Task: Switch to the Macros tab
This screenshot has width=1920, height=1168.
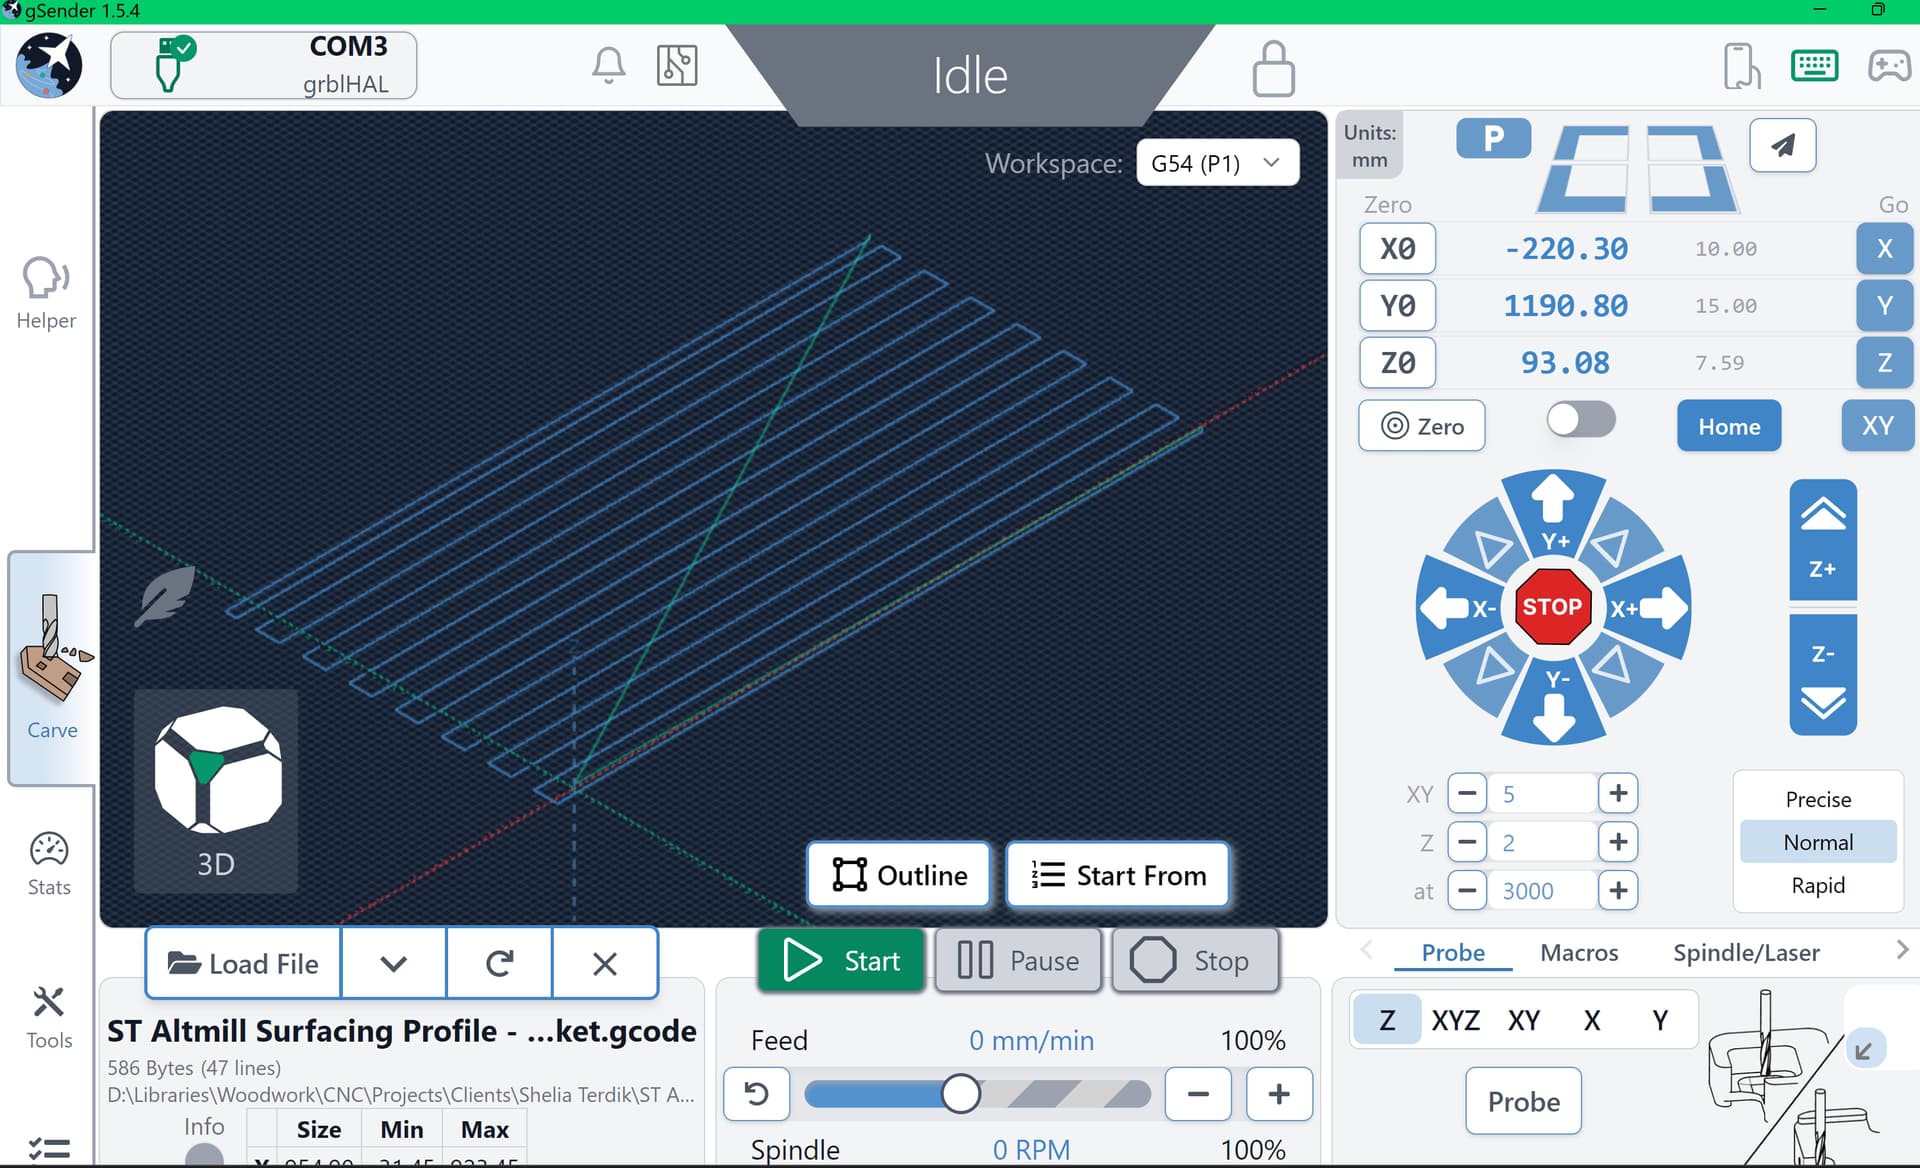Action: coord(1578,952)
